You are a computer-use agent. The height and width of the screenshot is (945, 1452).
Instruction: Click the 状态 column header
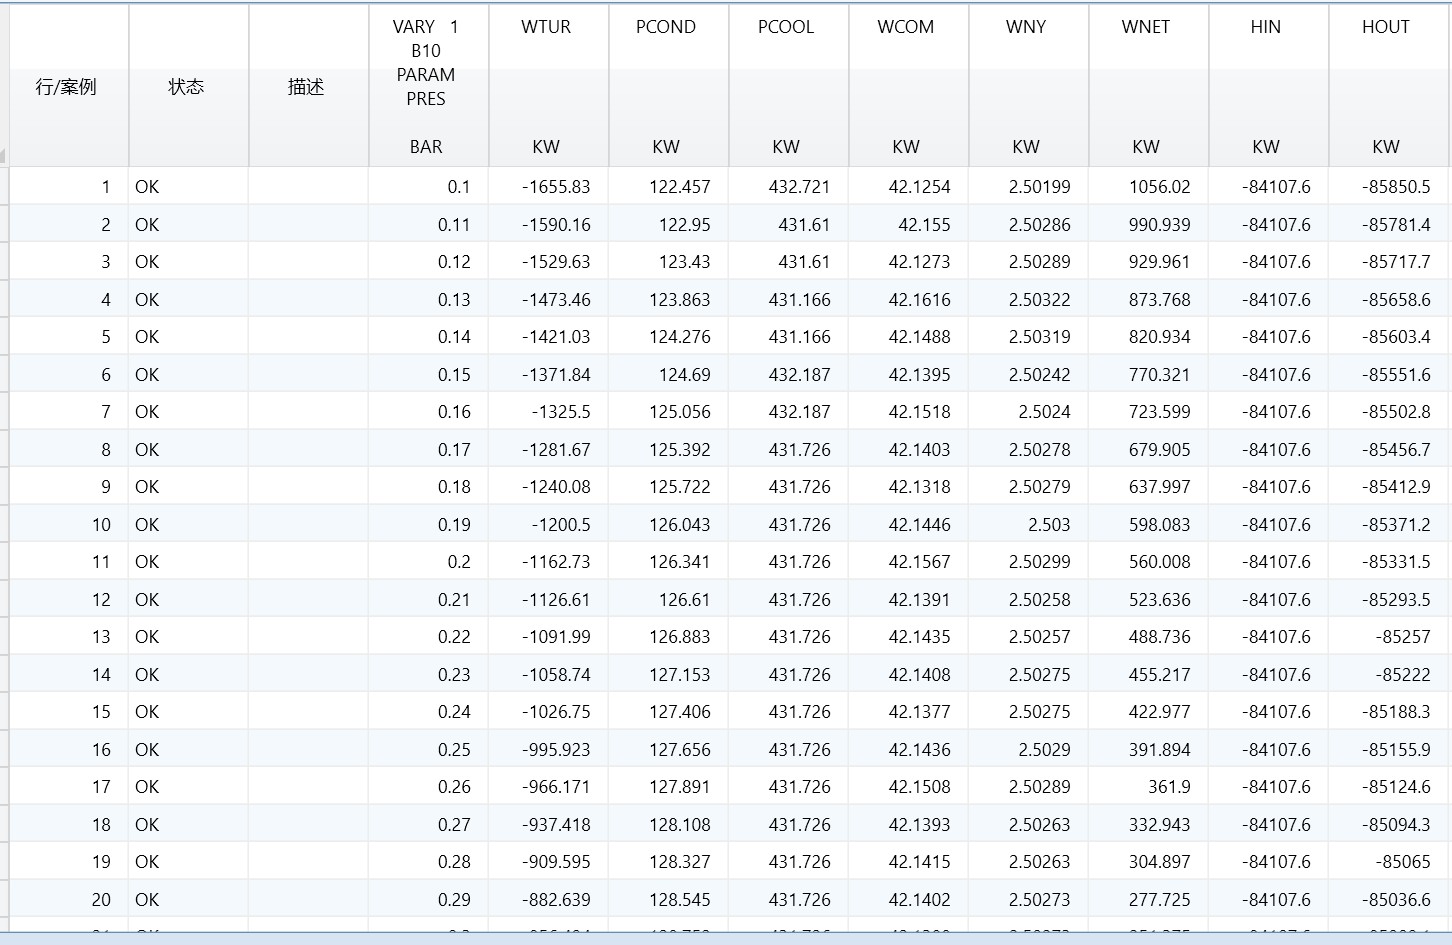(186, 87)
